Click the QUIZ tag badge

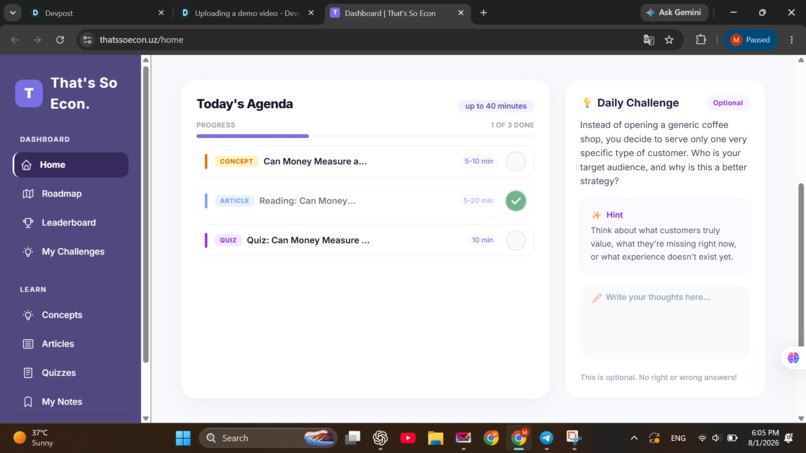228,240
